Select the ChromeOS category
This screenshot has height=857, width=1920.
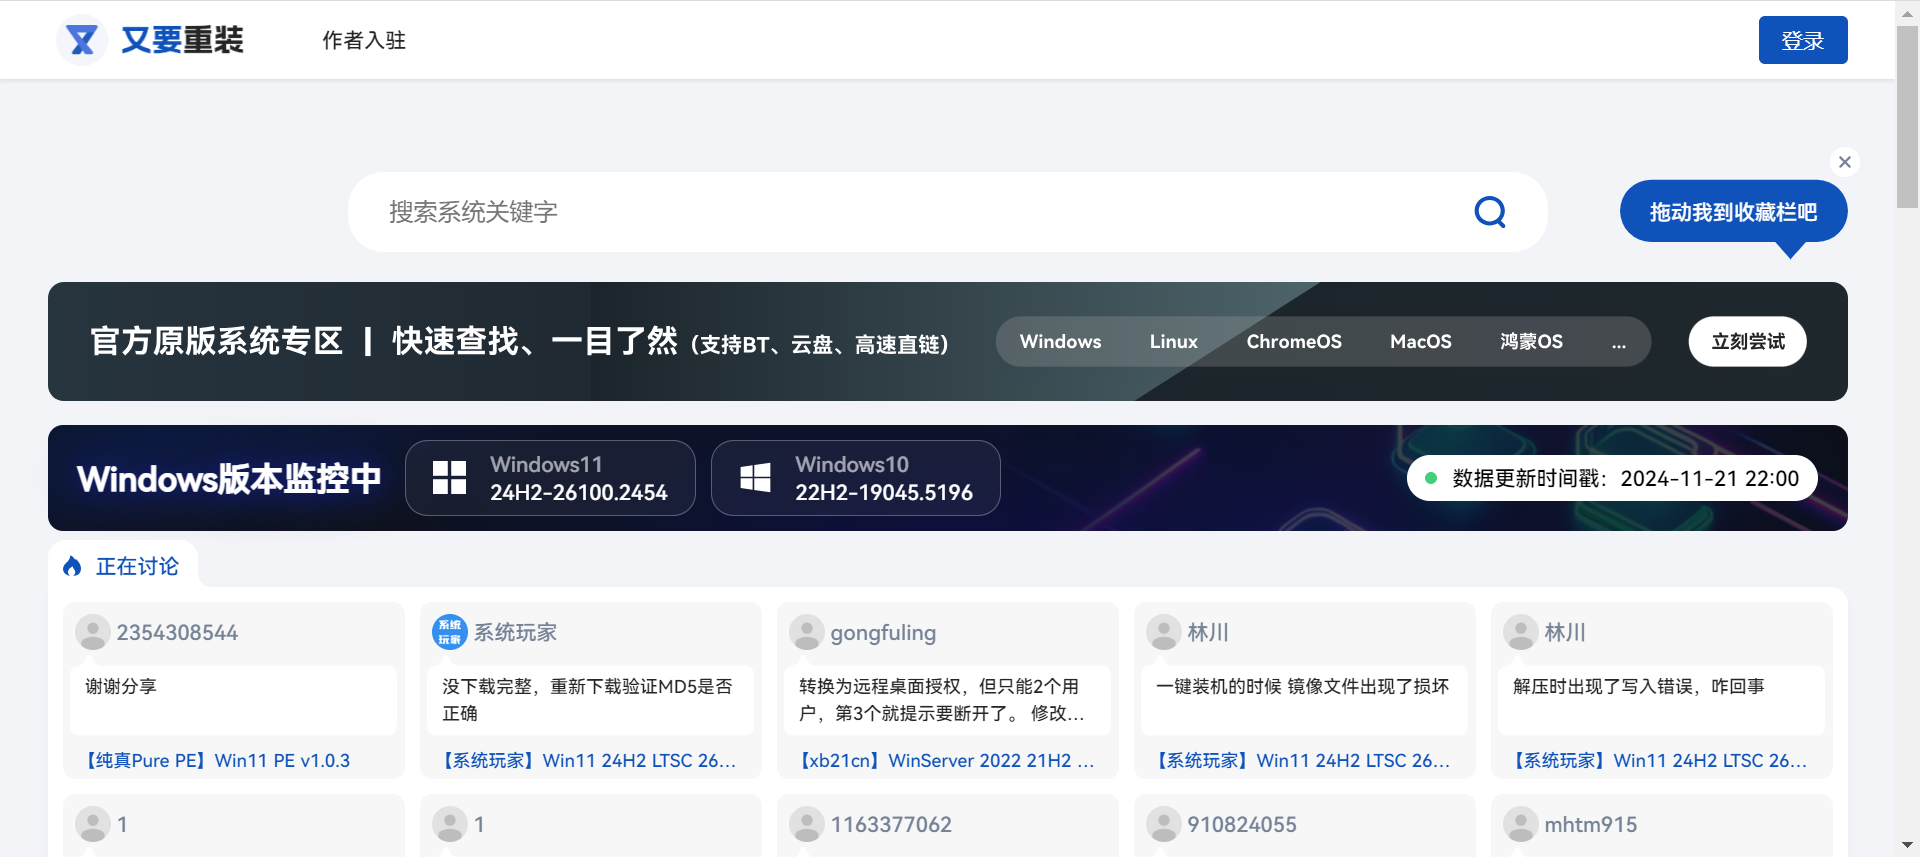coord(1294,342)
